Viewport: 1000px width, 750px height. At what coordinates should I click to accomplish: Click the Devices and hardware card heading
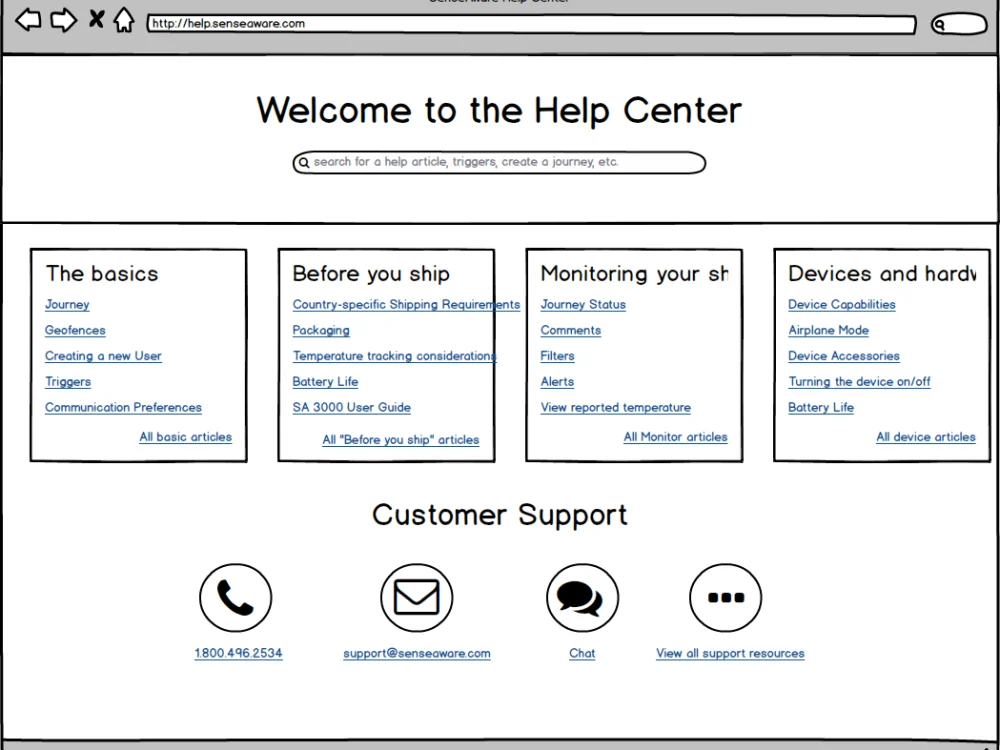coord(882,274)
